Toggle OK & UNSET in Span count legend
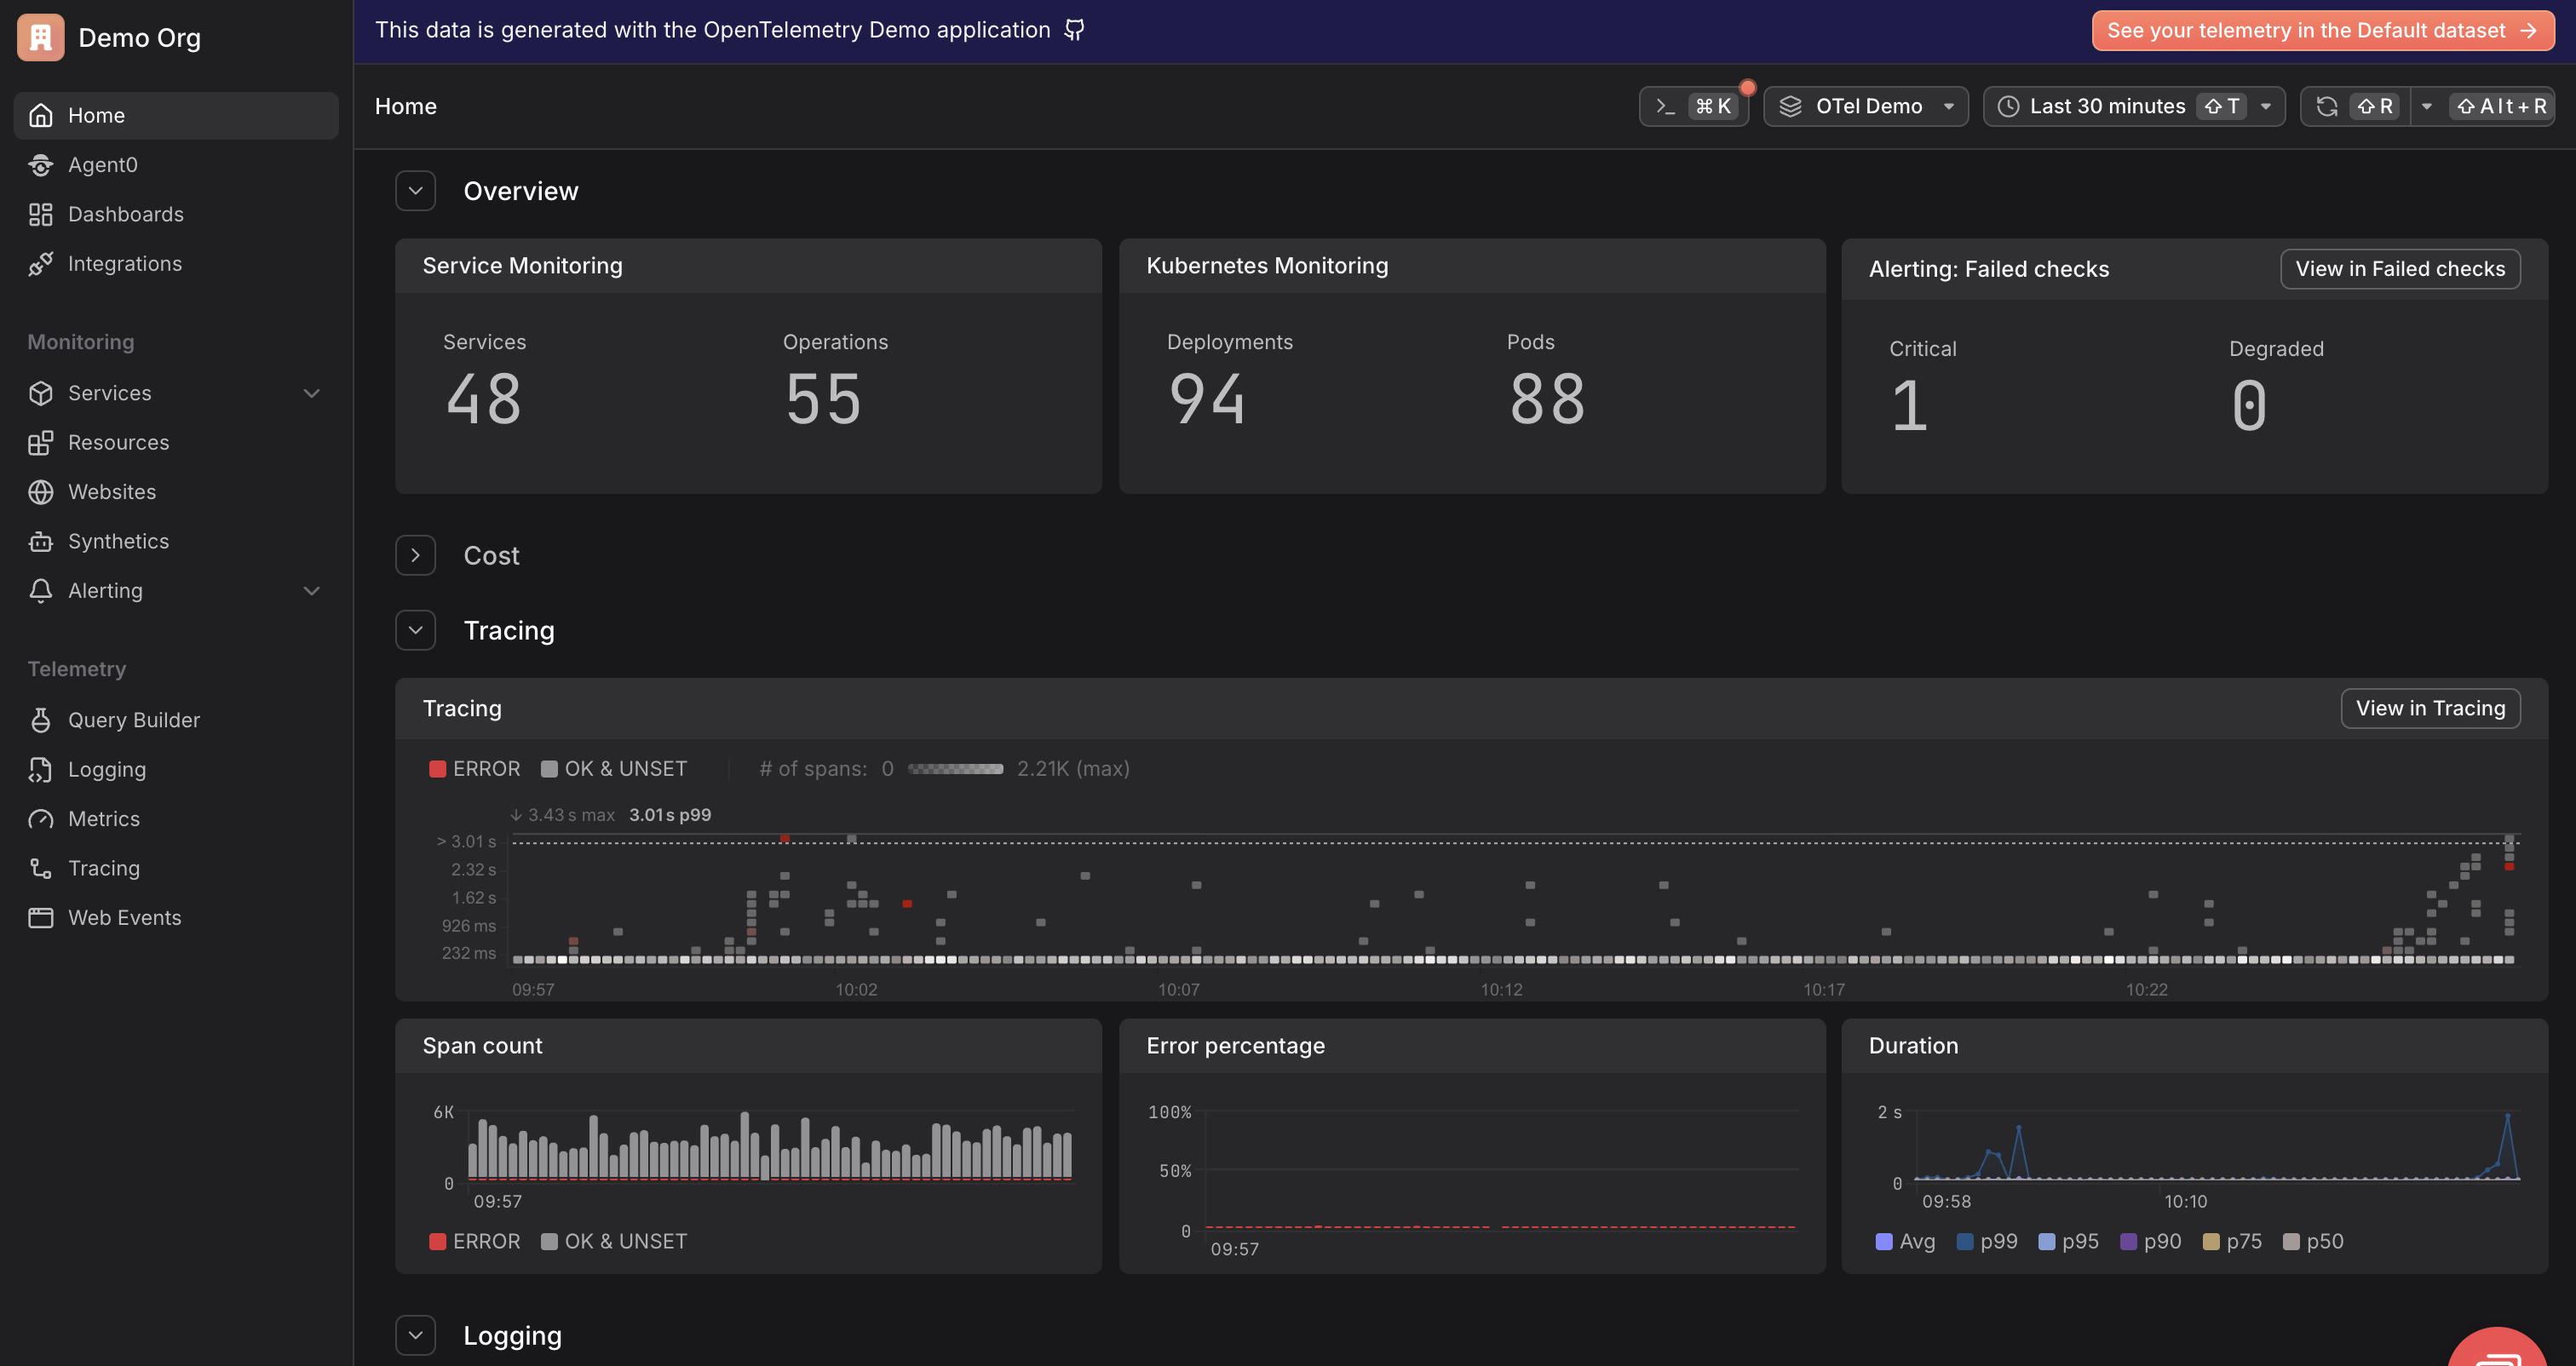2576x1366 pixels. point(614,1241)
